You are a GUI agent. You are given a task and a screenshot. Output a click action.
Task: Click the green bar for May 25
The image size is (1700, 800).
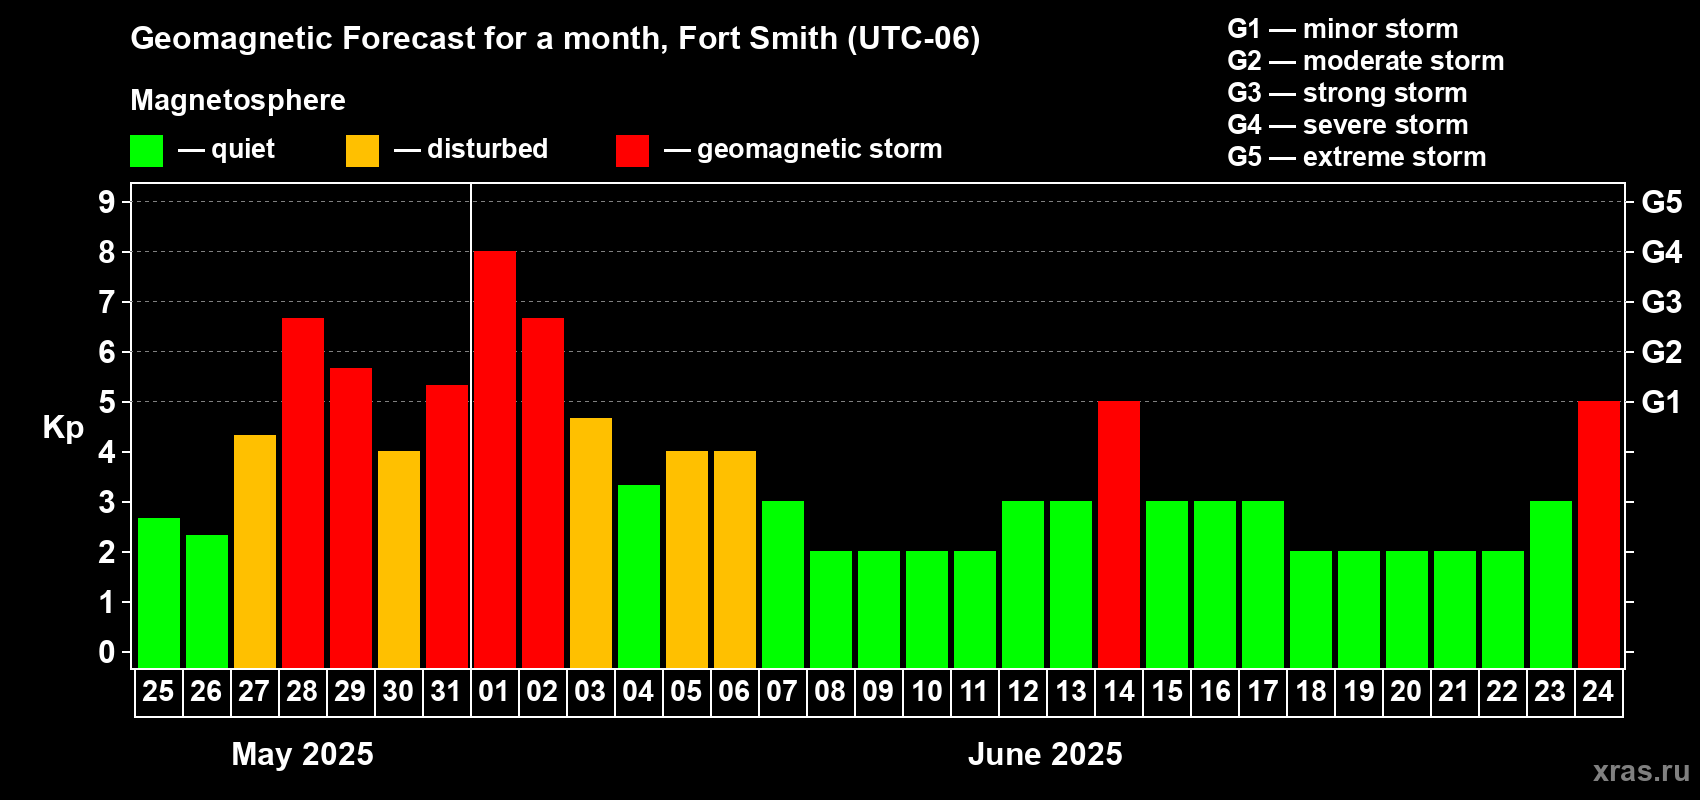159,593
